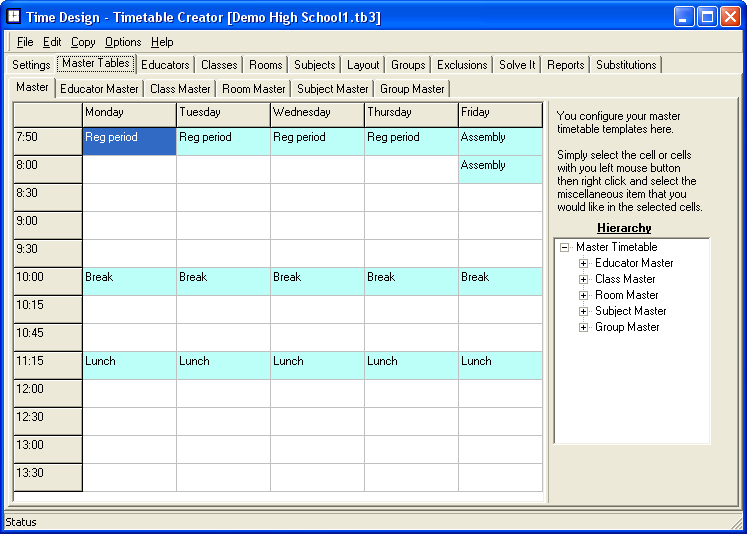Collapse the Master Timetable root node

(x=565, y=247)
